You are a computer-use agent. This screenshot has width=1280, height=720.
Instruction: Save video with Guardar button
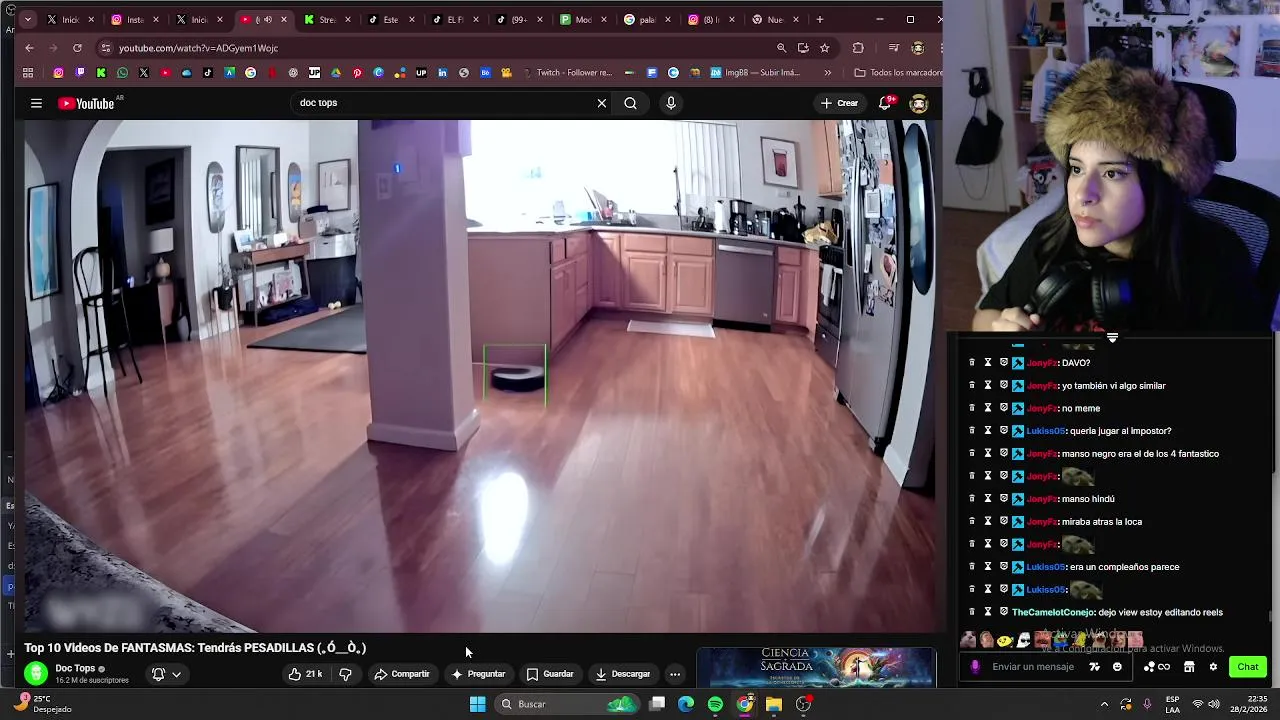pyautogui.click(x=550, y=674)
